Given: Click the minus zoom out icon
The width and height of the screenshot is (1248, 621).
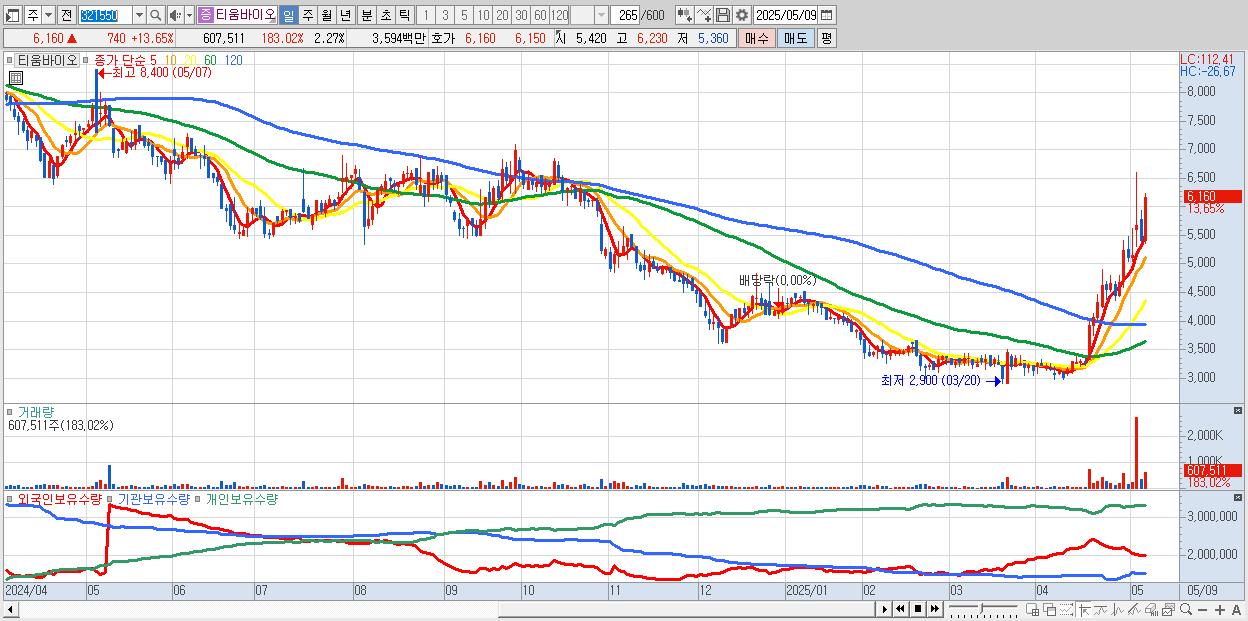Looking at the screenshot, I should tap(1203, 610).
